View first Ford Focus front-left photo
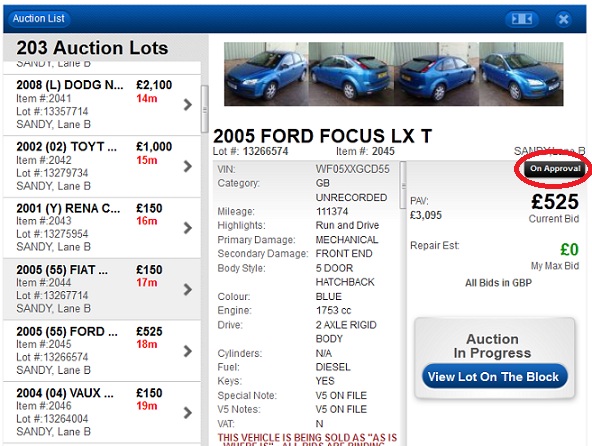 click(266, 74)
